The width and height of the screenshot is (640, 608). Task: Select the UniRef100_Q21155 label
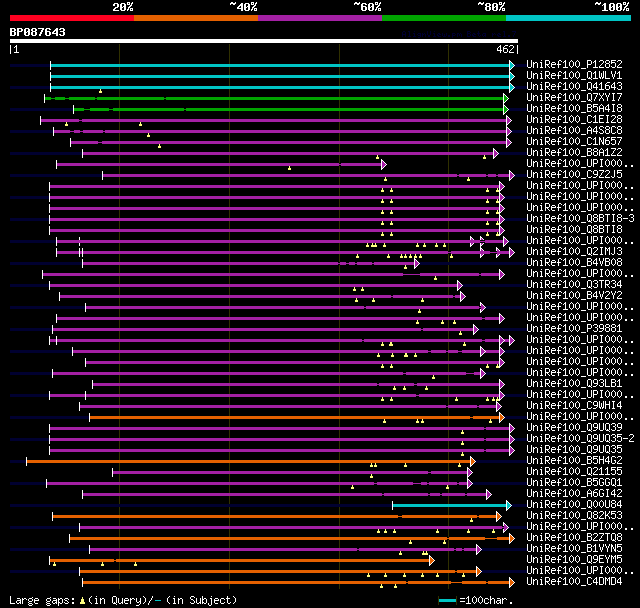click(x=574, y=472)
